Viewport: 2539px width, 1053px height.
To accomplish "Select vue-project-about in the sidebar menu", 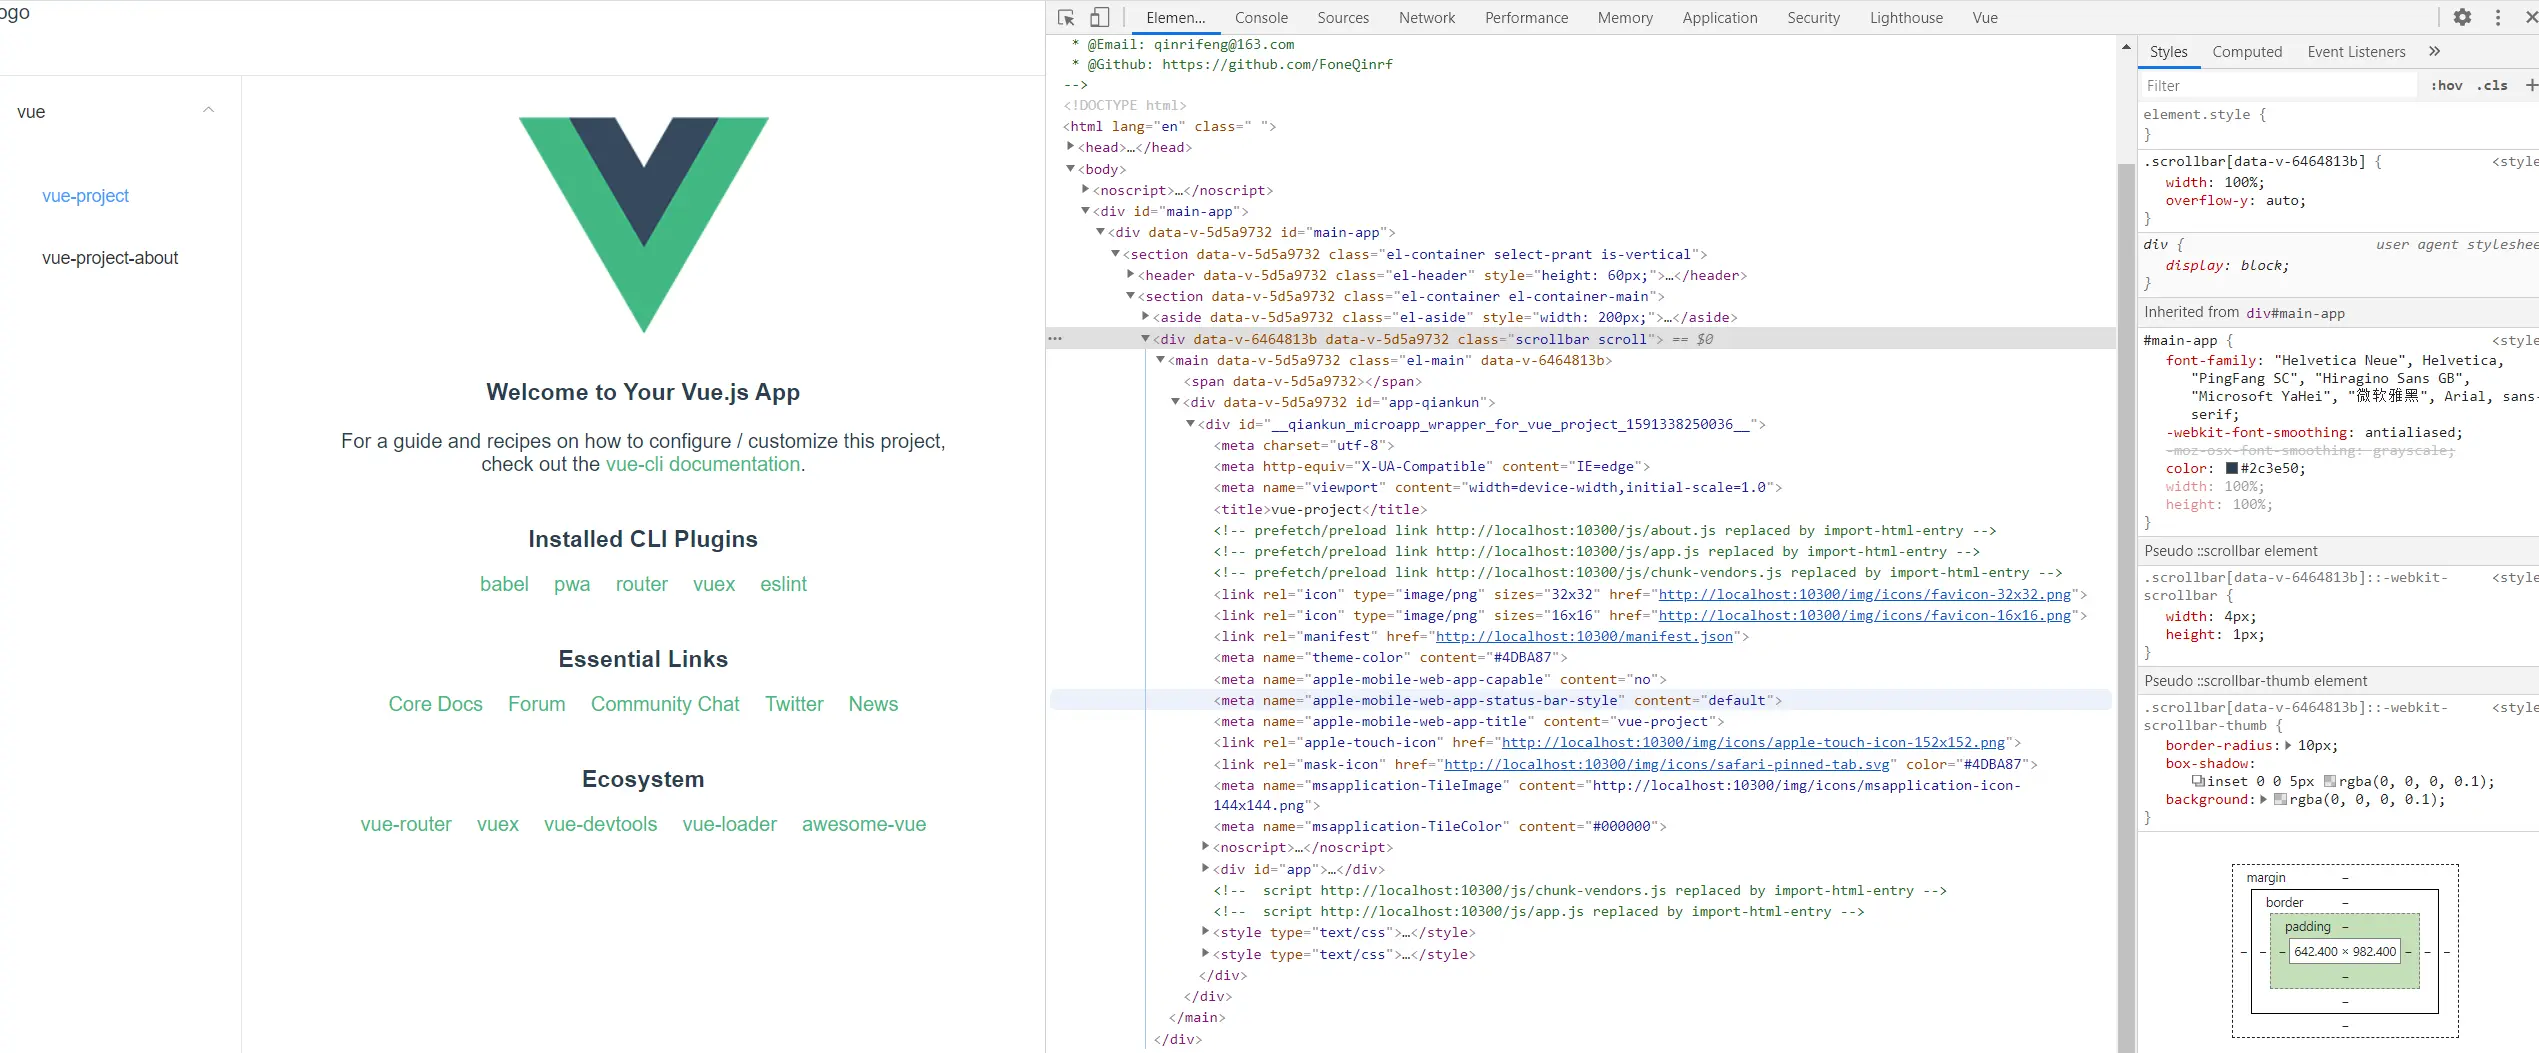I will tap(110, 258).
